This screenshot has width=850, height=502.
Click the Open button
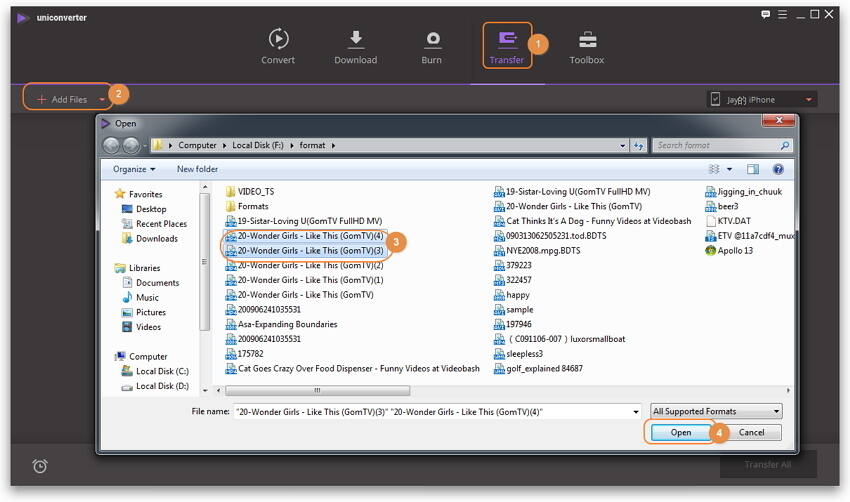pos(680,432)
